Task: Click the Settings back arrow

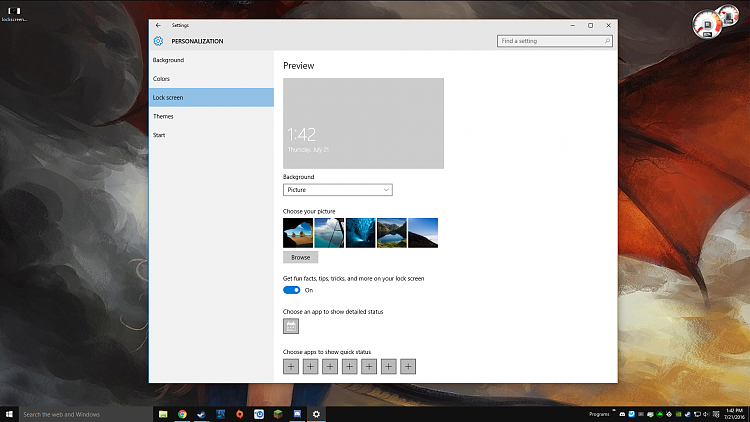Action: (x=158, y=25)
